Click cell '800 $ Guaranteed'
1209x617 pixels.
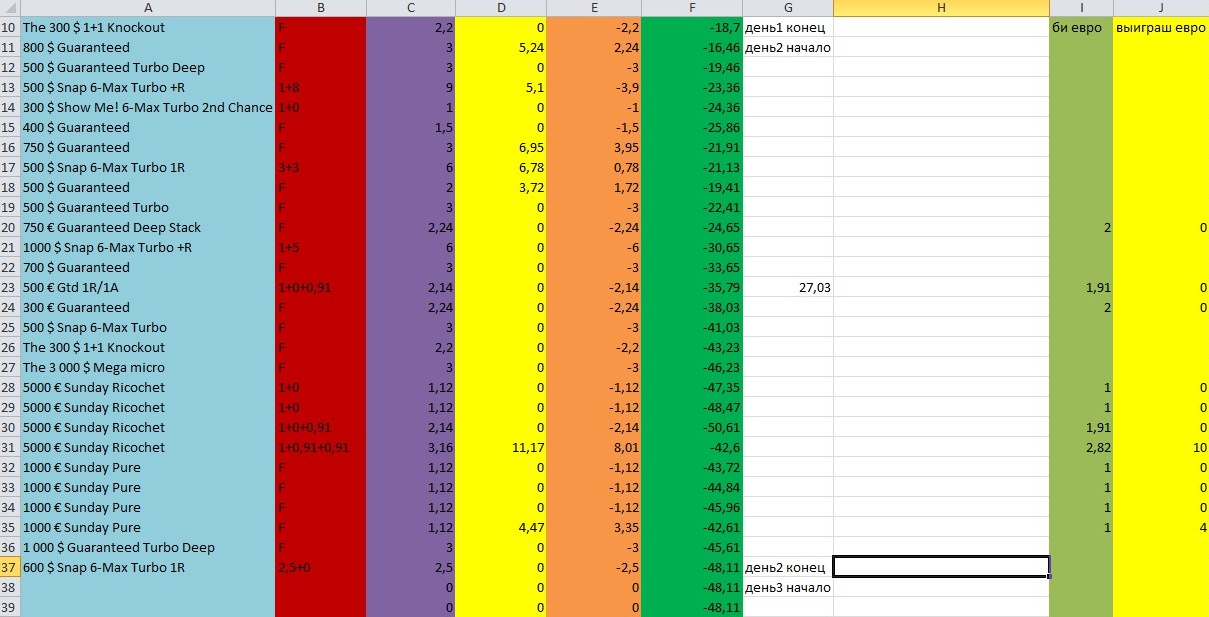(x=148, y=48)
